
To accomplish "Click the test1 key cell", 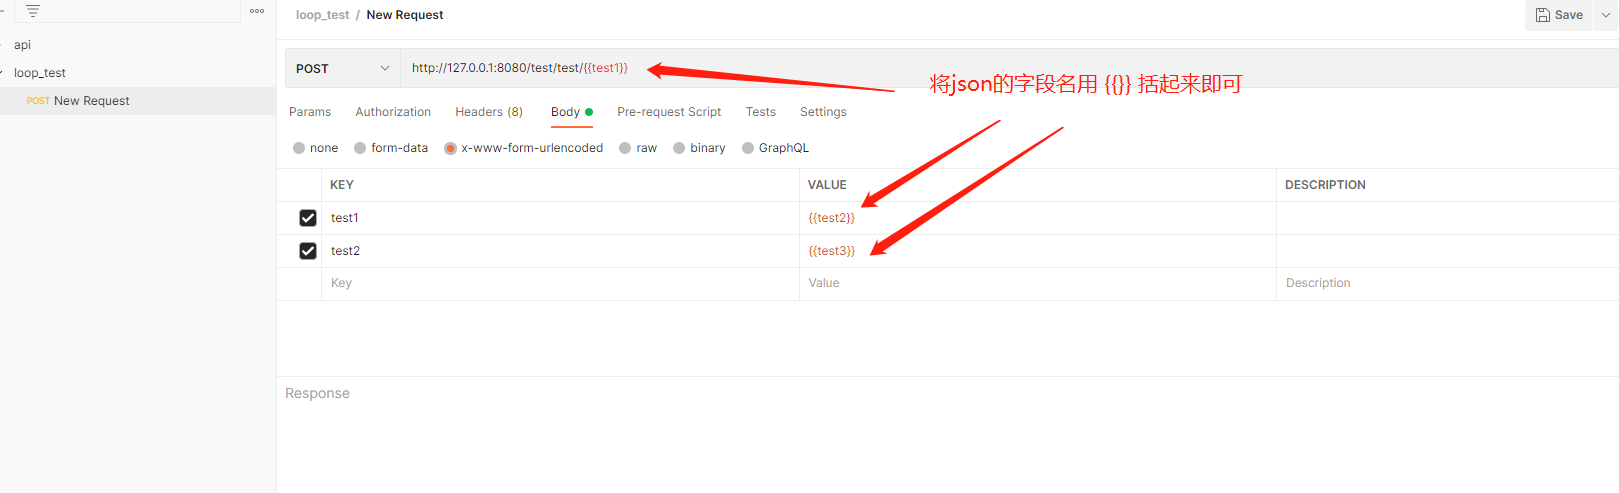I will tap(560, 218).
